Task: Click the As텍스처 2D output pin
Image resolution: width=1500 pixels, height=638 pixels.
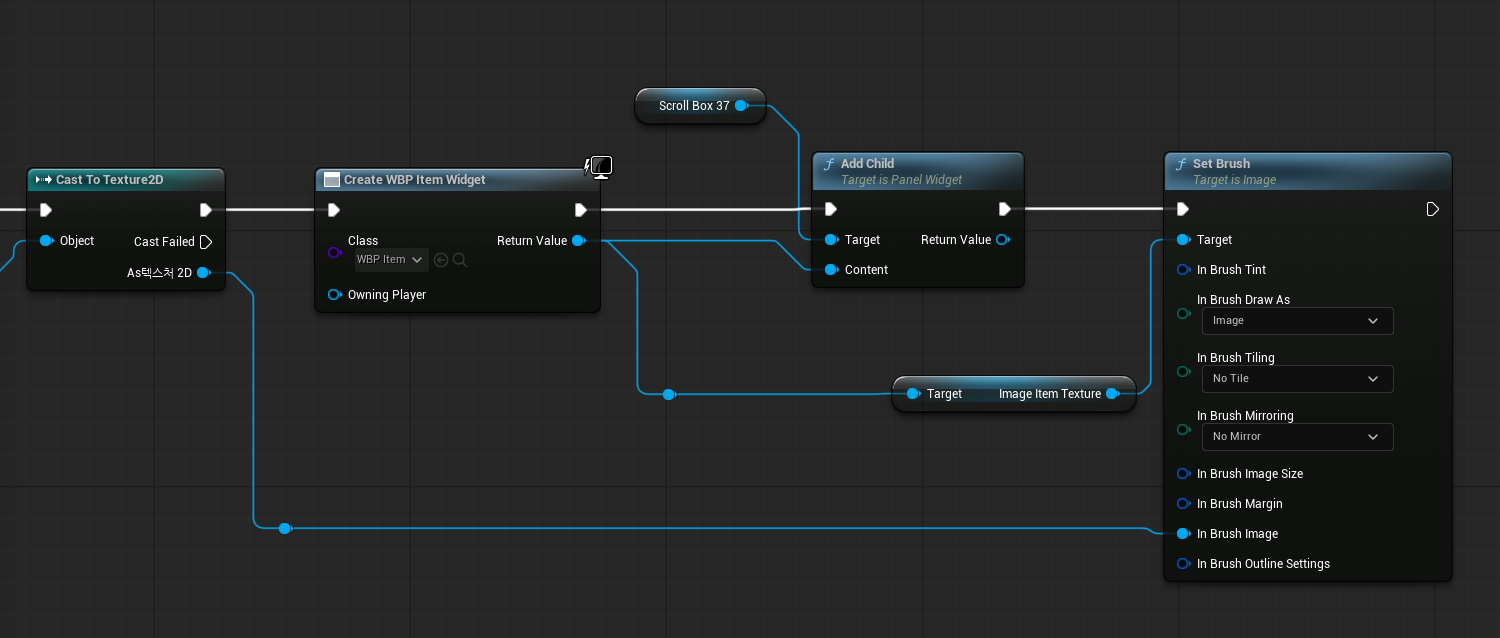Action: 204,272
